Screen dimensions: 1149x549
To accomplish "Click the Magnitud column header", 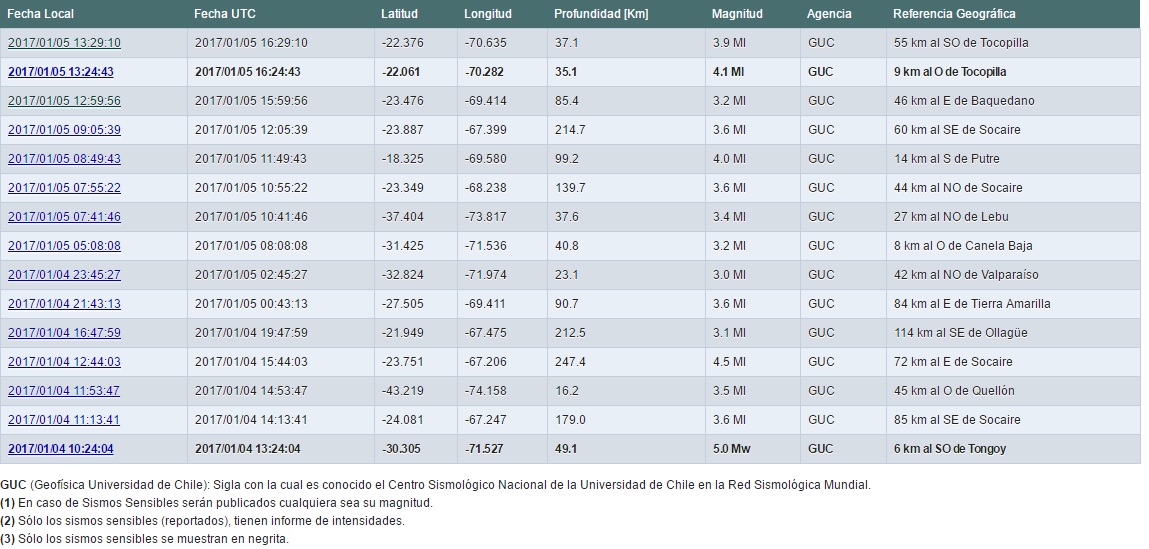I will (737, 14).
